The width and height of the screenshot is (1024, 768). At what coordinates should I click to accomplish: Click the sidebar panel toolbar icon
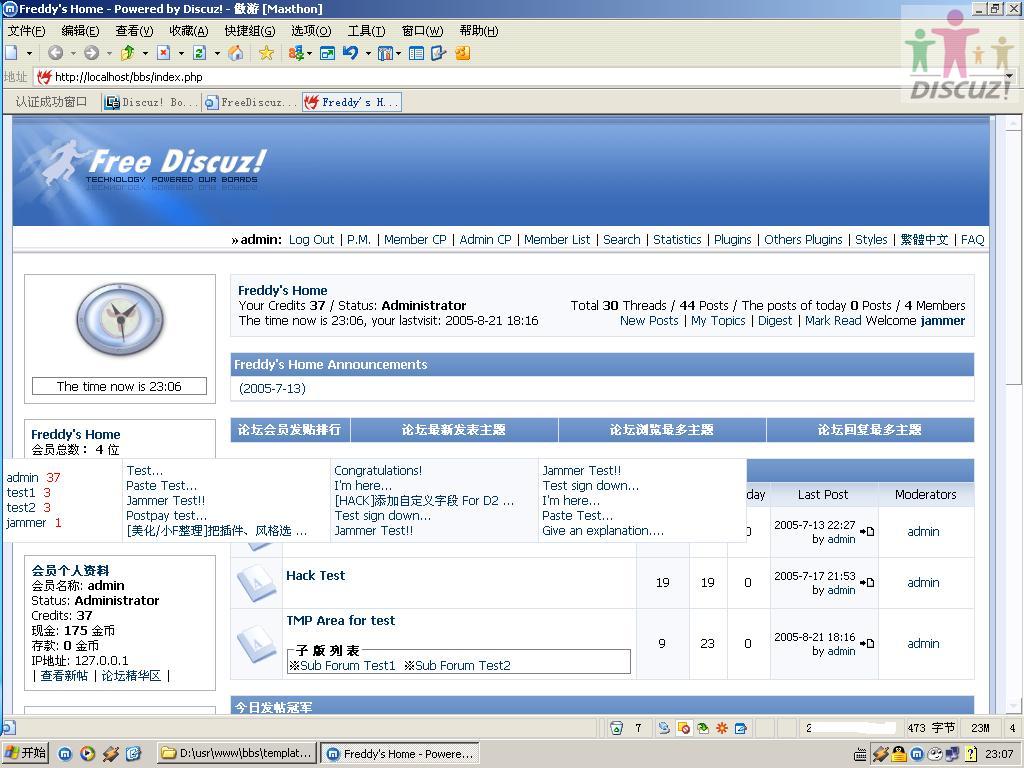pyautogui.click(x=416, y=53)
